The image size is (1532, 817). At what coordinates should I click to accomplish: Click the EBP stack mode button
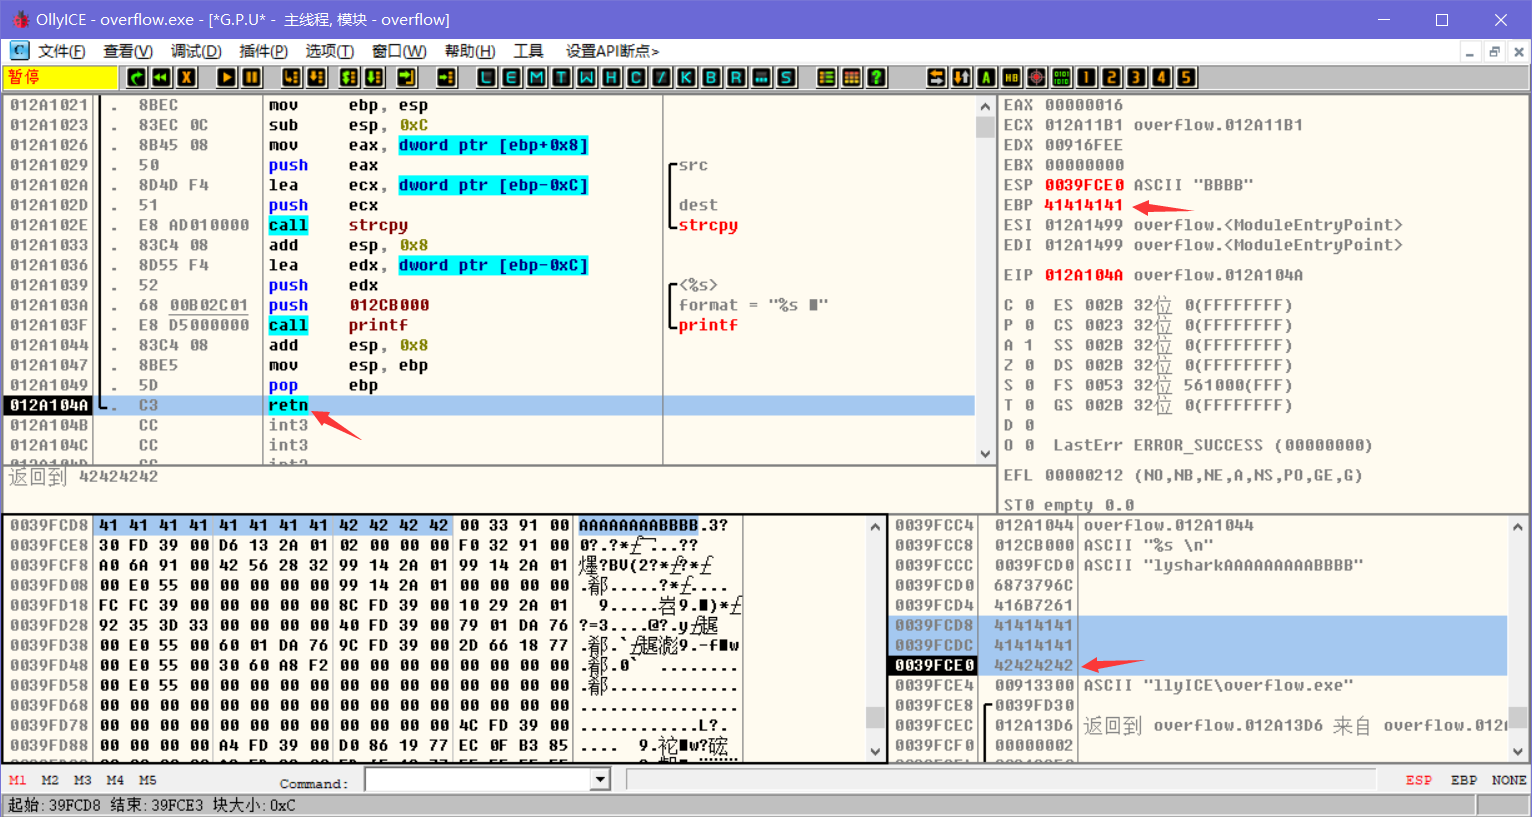1463,780
